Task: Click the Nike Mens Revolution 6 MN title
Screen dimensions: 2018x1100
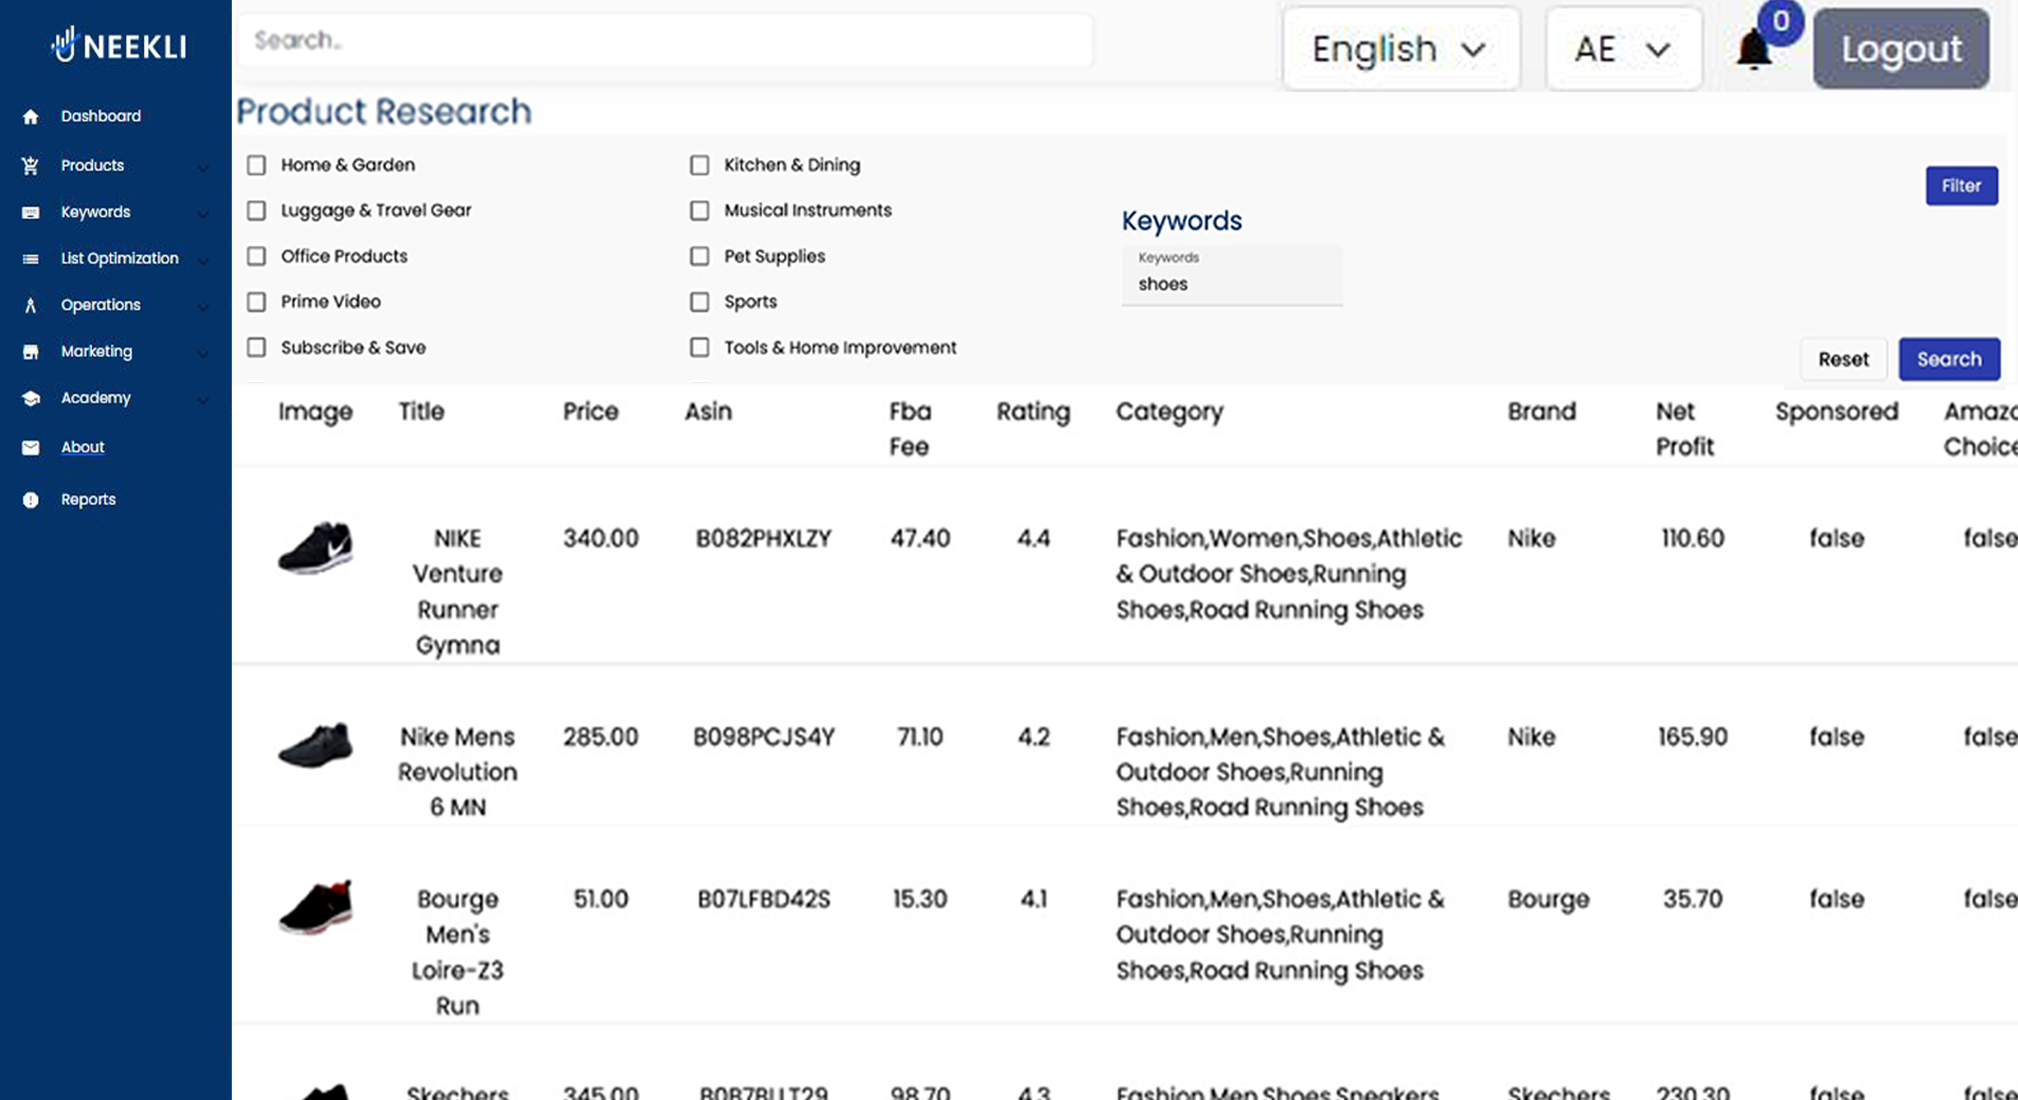Action: click(x=458, y=772)
